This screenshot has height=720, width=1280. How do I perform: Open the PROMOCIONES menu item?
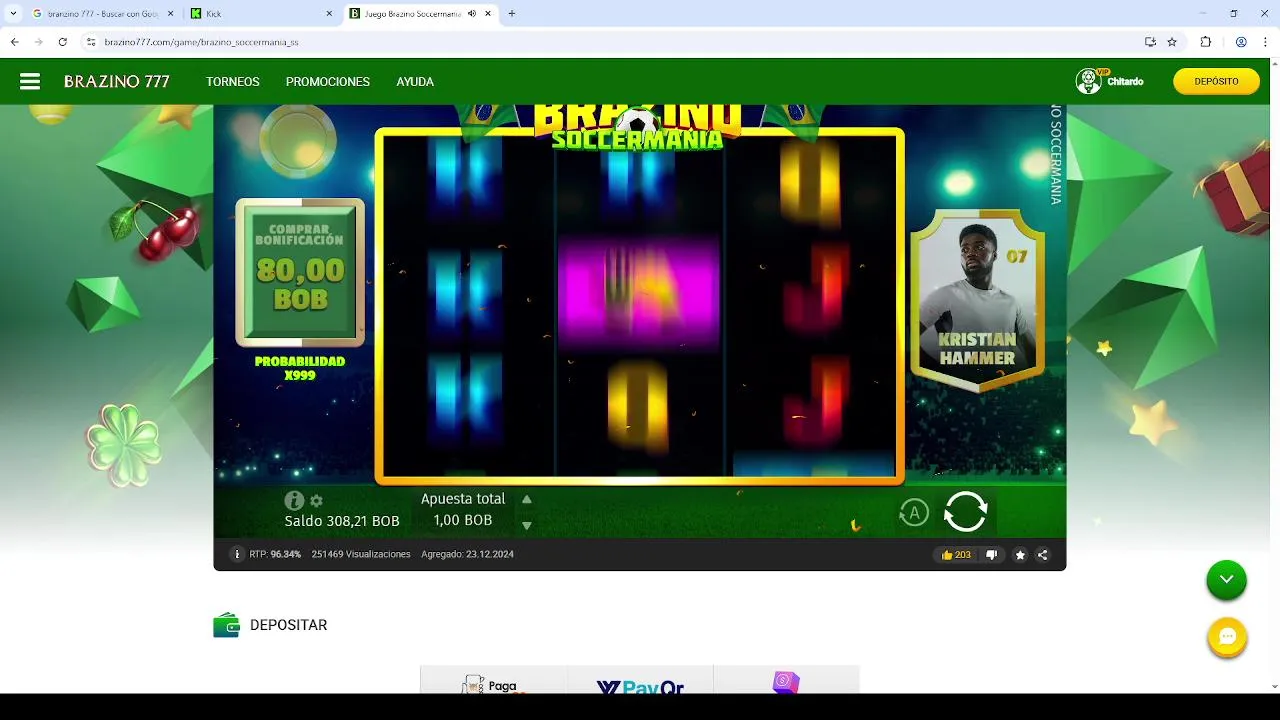pyautogui.click(x=328, y=82)
